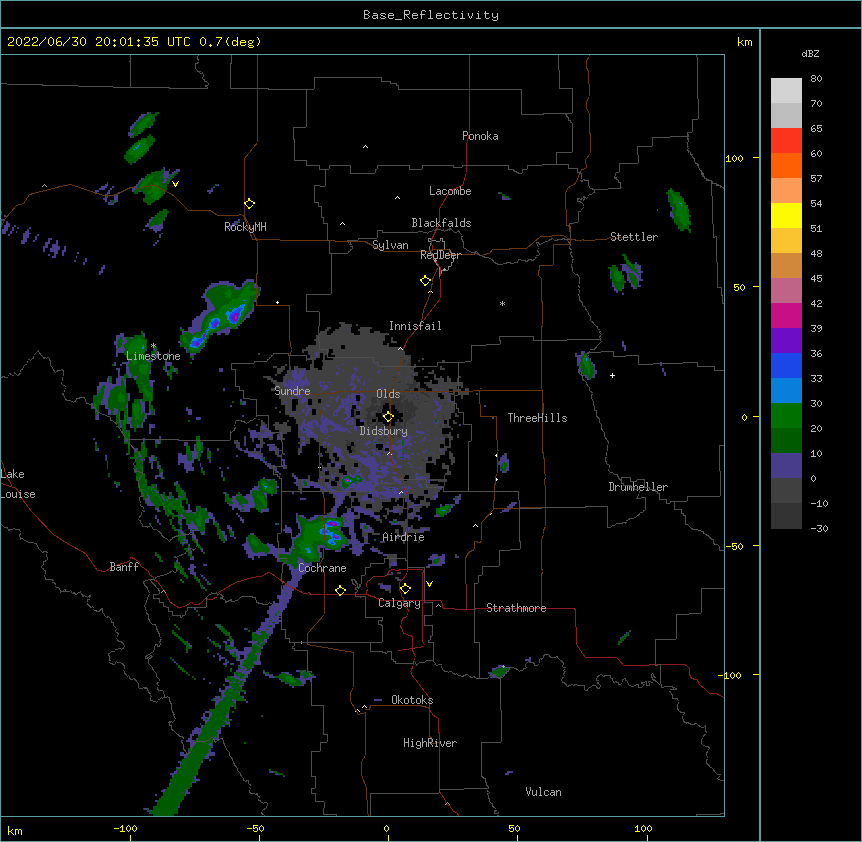
Task: Click the yellow diamond marker south of RedDeer
Action: pos(426,281)
